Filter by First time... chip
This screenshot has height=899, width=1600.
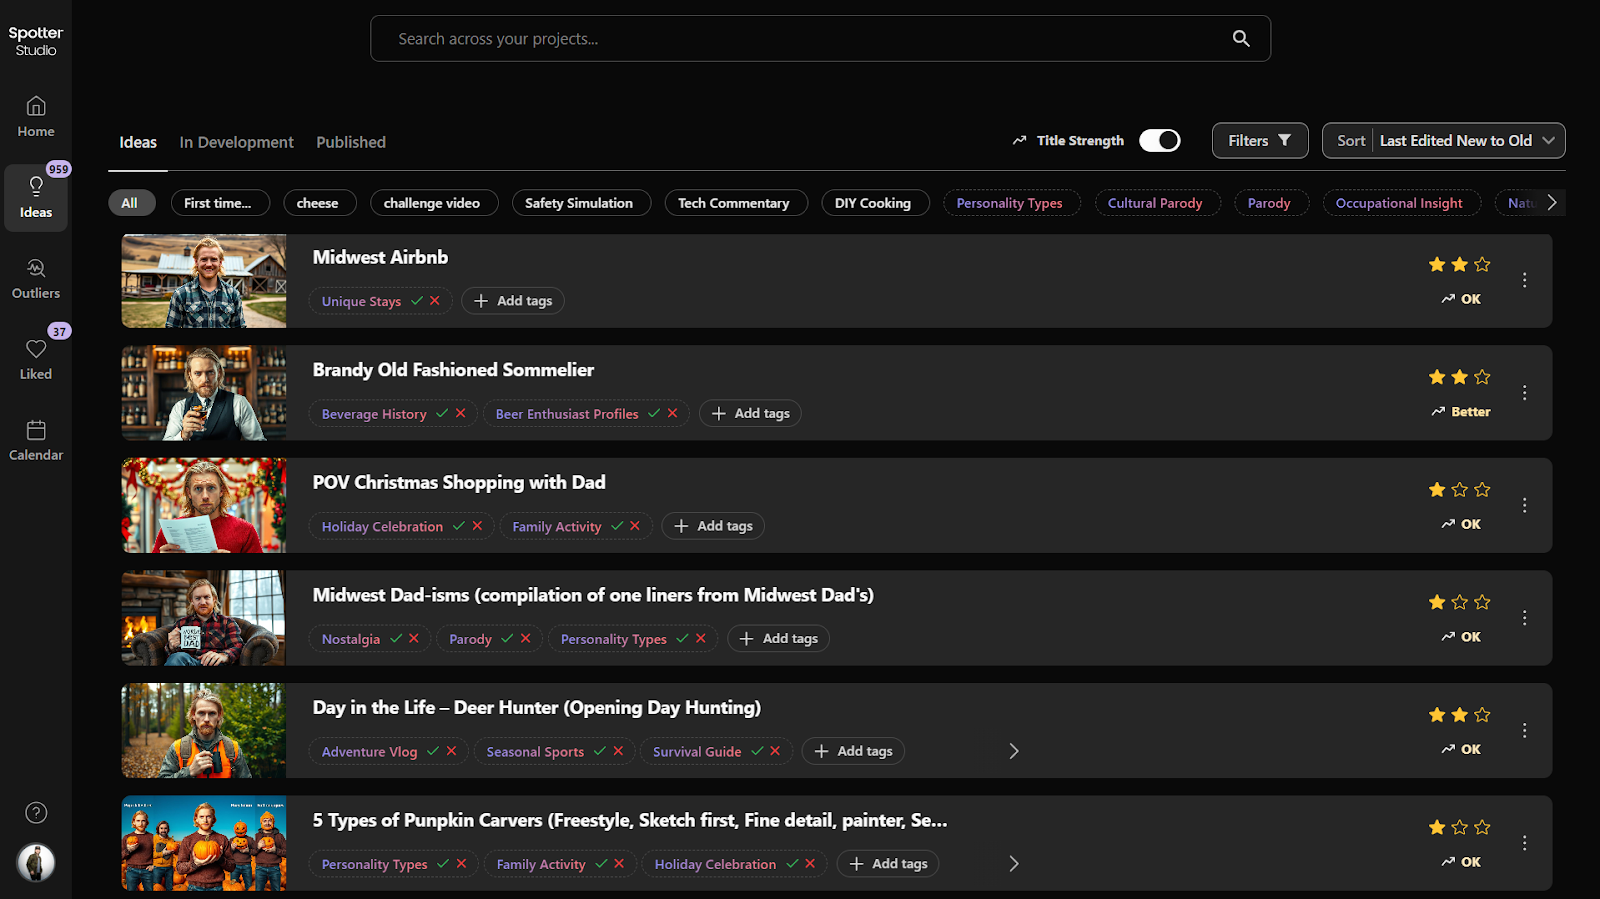click(x=220, y=203)
